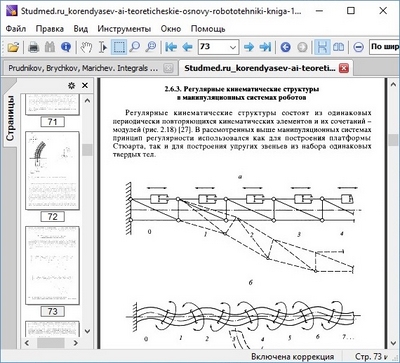Select the text selection cursor tool
Image resolution: width=400 pixels, height=363 pixels.
tap(103, 47)
